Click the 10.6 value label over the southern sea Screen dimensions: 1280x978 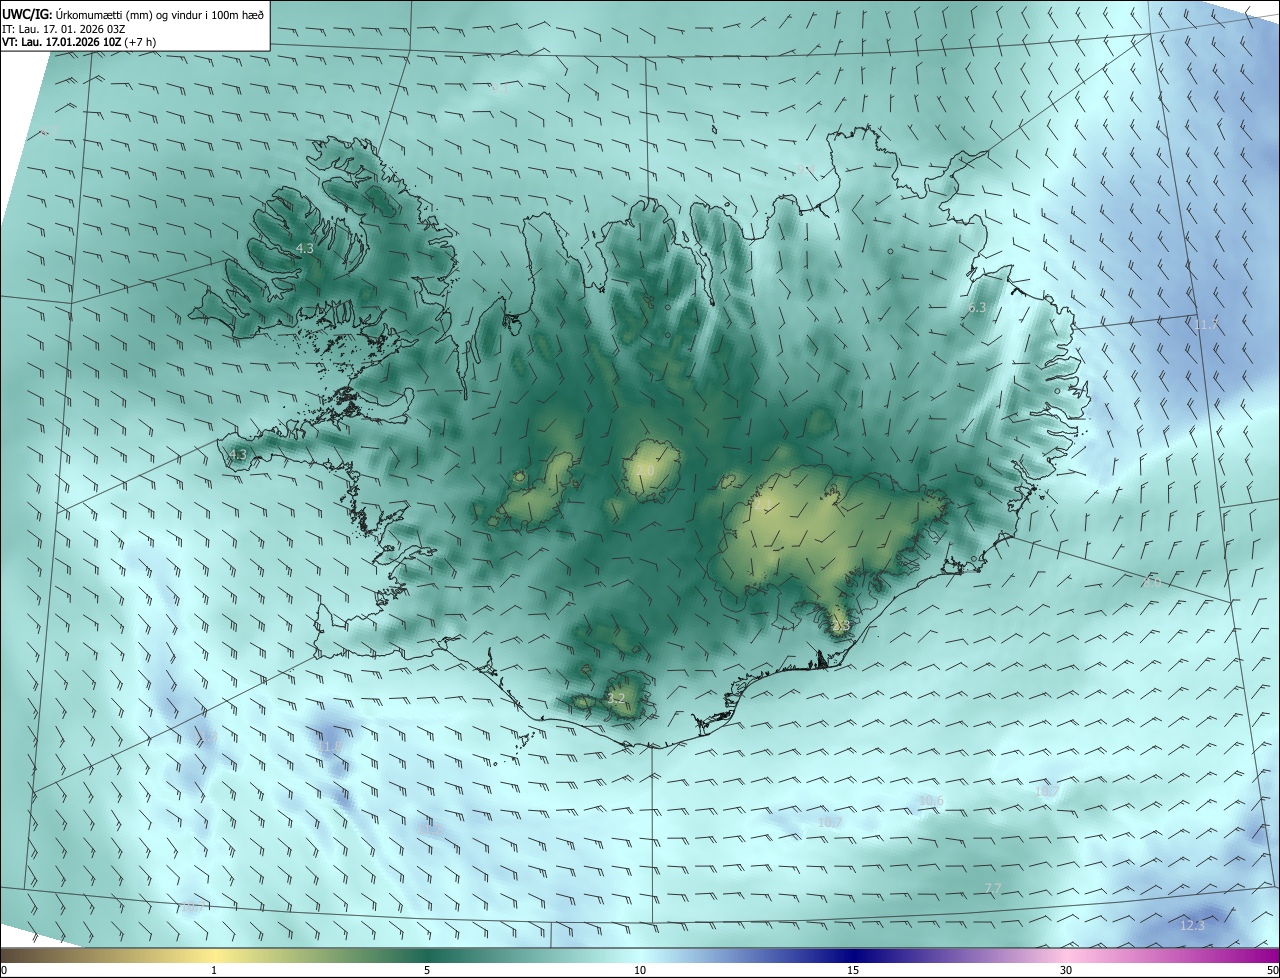click(930, 800)
